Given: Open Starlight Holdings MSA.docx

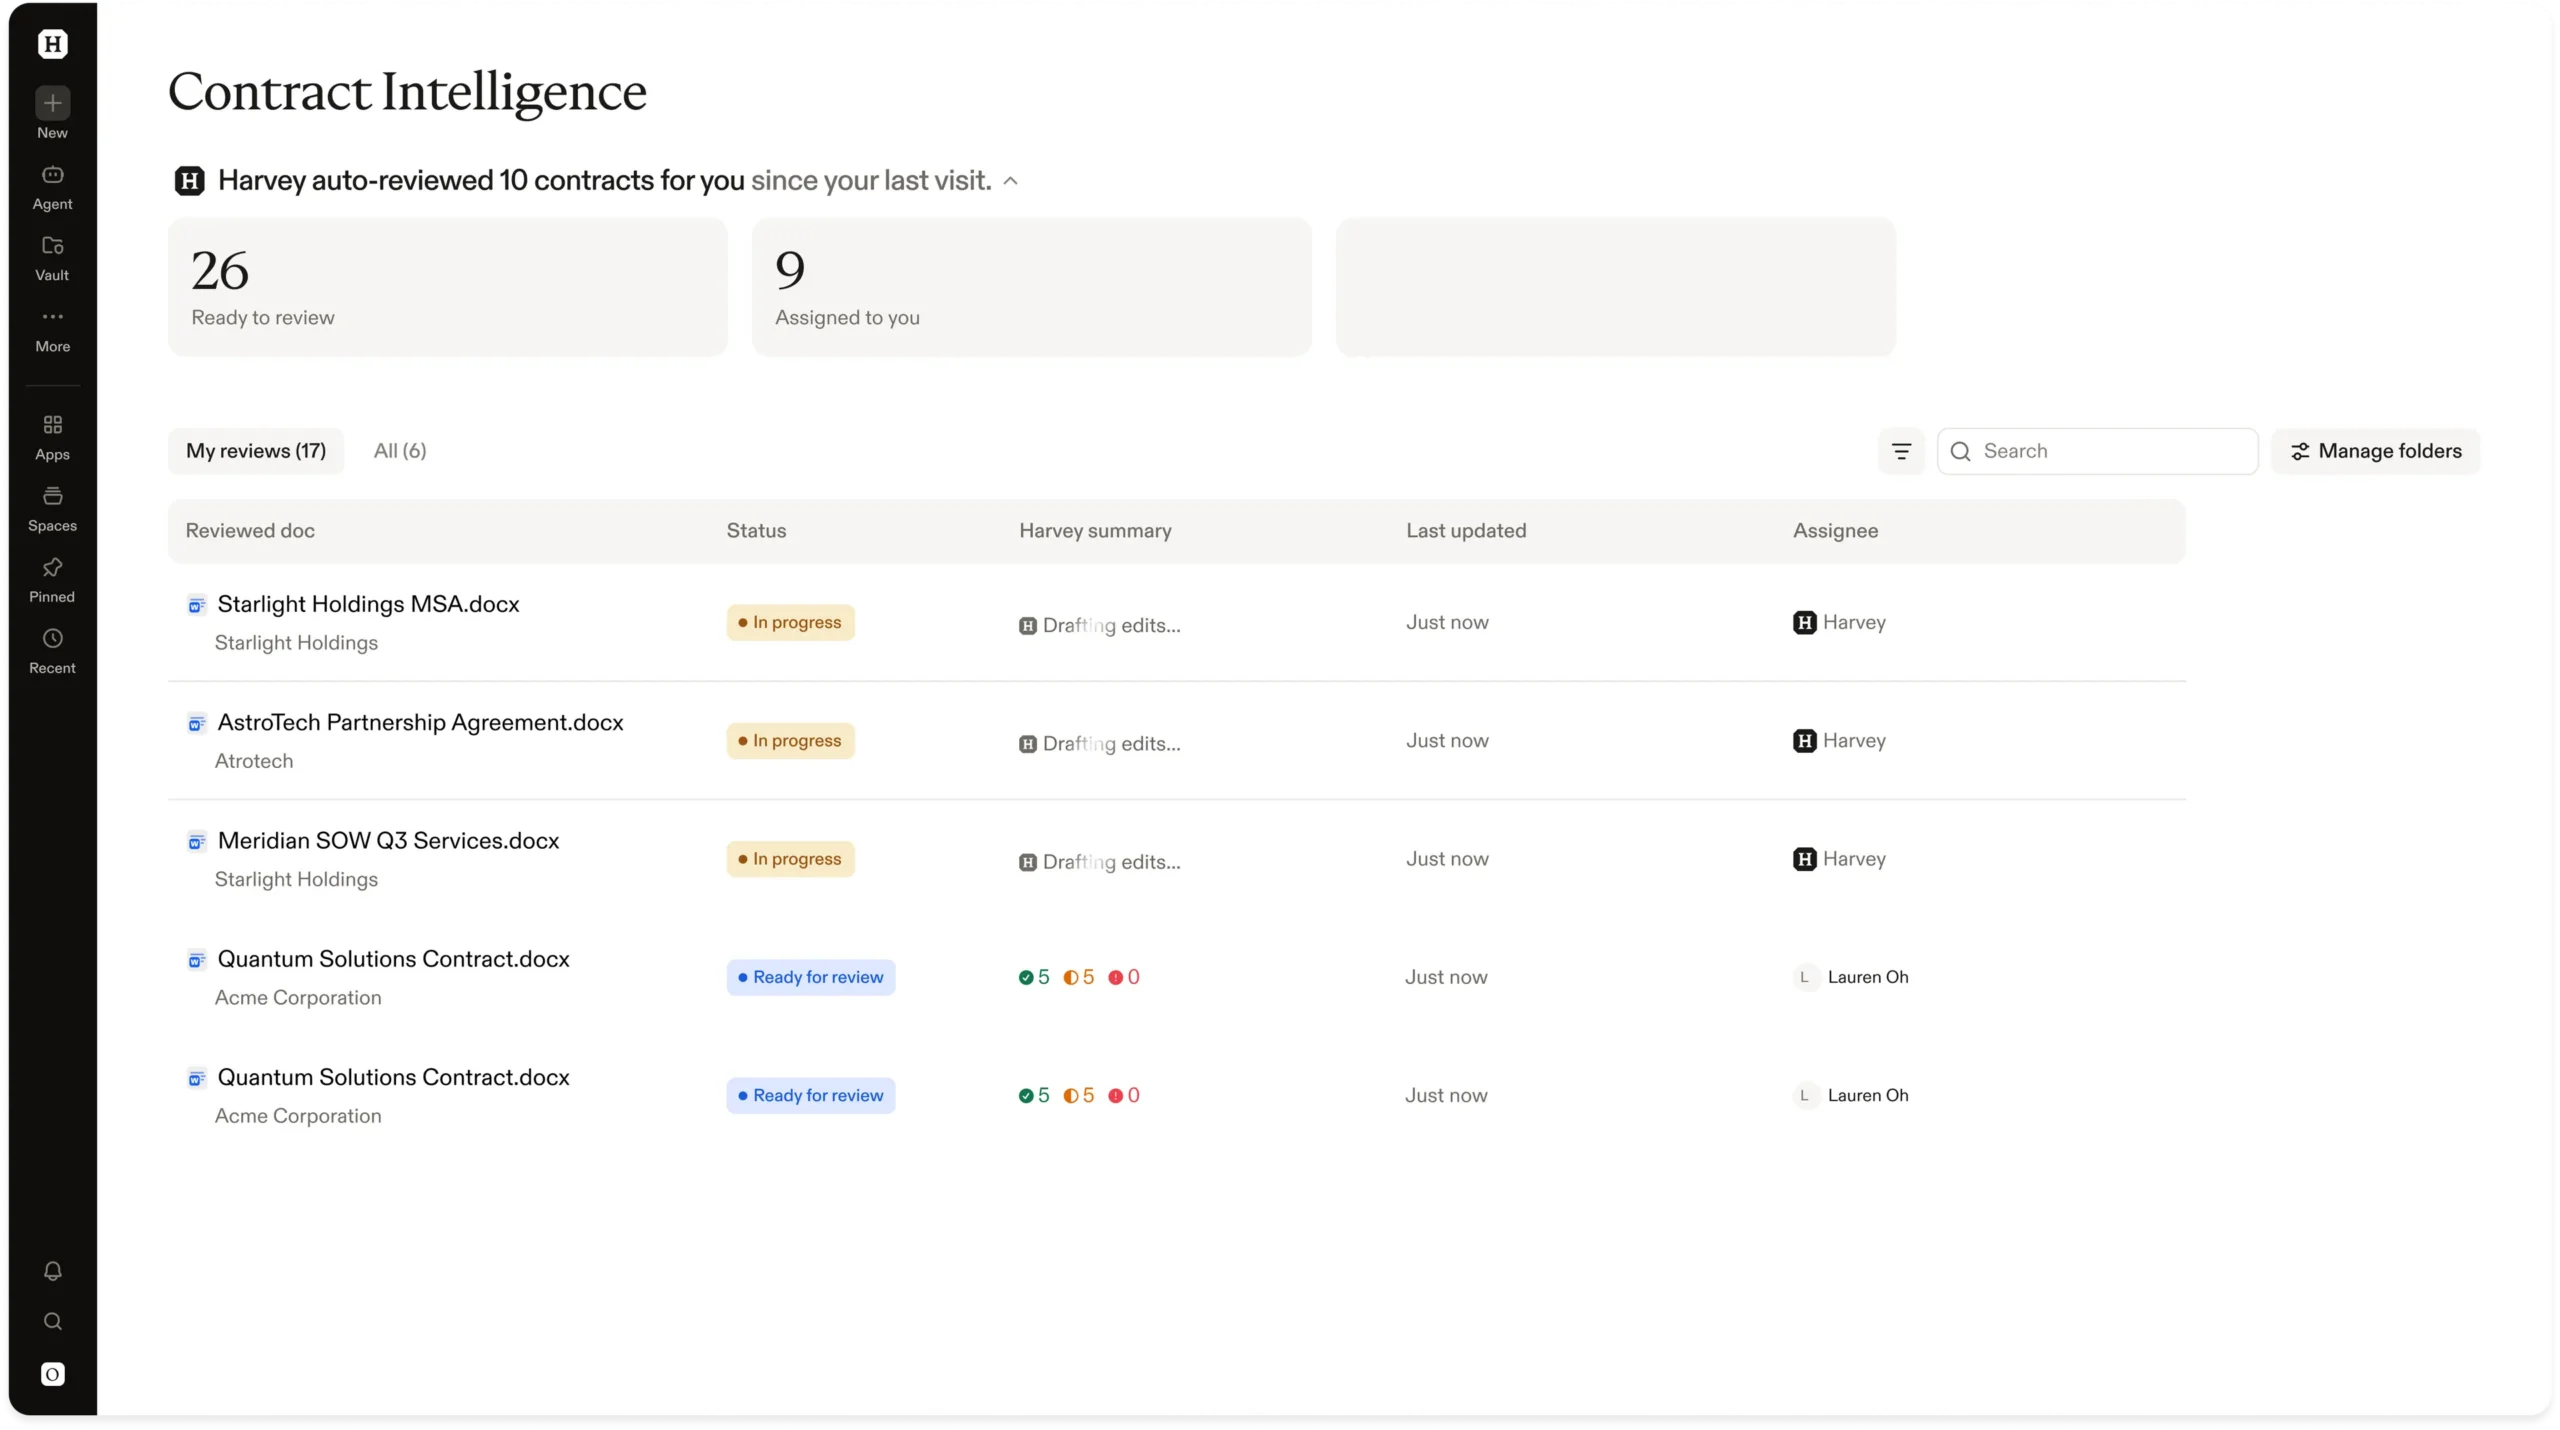Looking at the screenshot, I should (368, 604).
